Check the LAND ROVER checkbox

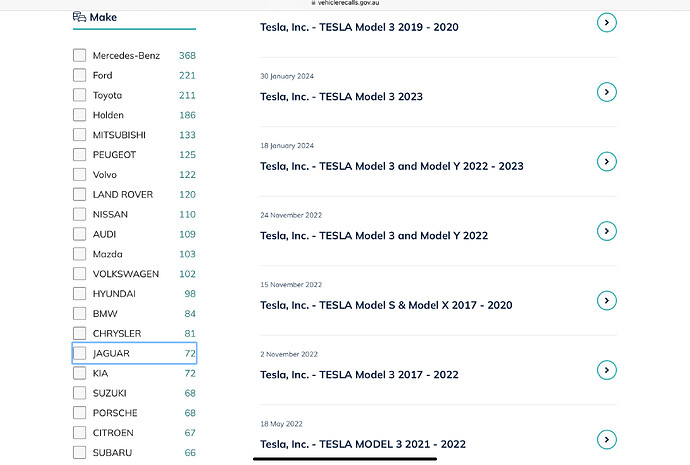click(79, 194)
